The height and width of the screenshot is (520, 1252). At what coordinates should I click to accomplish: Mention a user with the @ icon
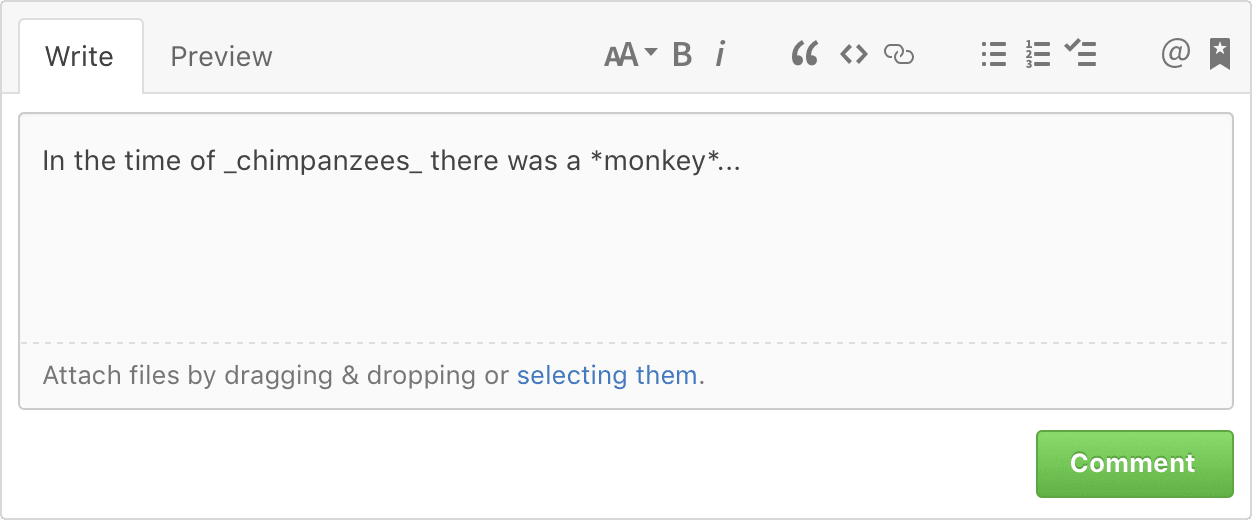1175,54
